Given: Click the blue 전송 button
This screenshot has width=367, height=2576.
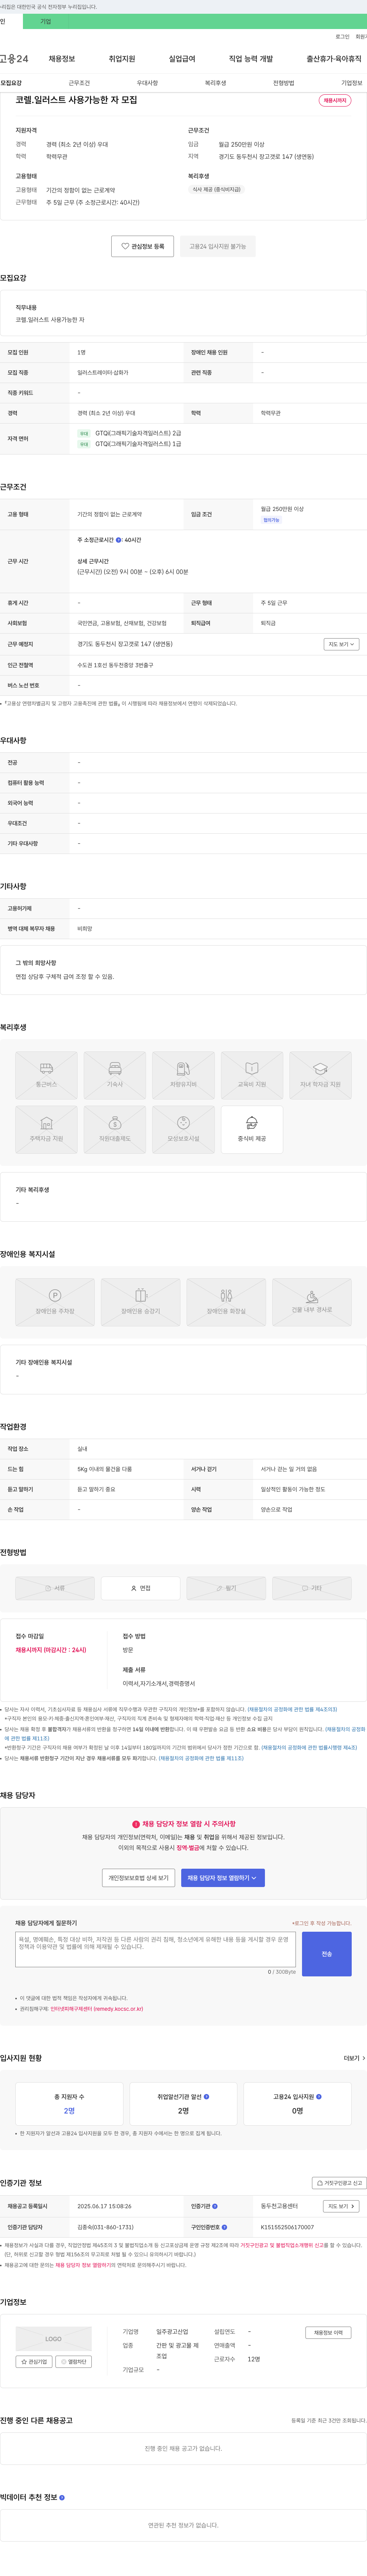Looking at the screenshot, I should 327,1954.
